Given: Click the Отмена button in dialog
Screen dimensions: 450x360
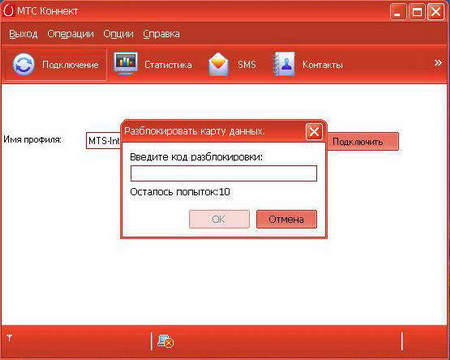Looking at the screenshot, I should [286, 219].
